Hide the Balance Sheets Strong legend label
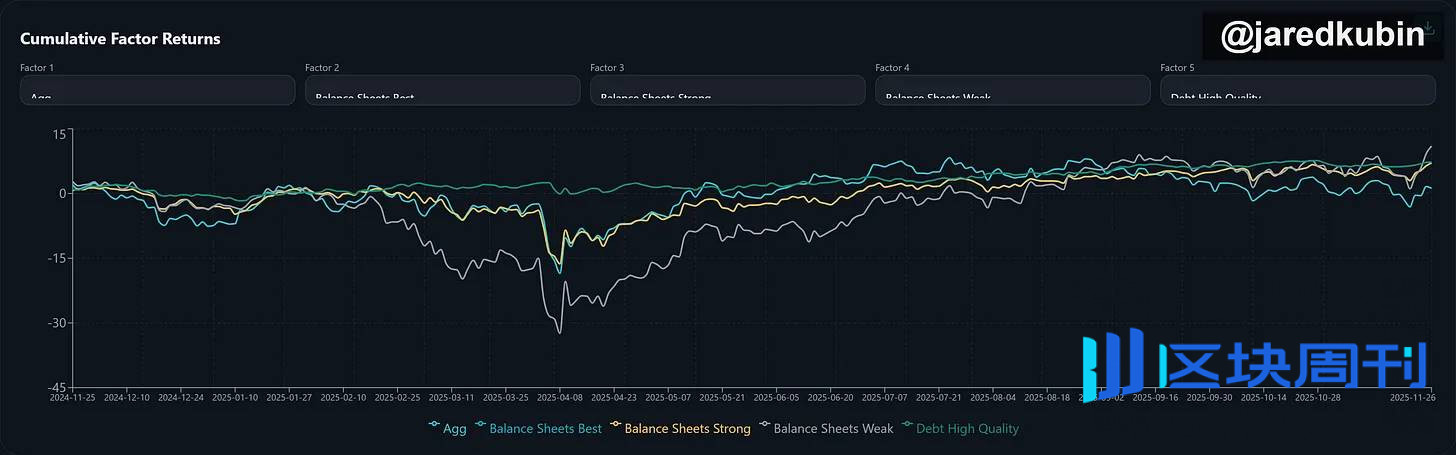 click(687, 429)
